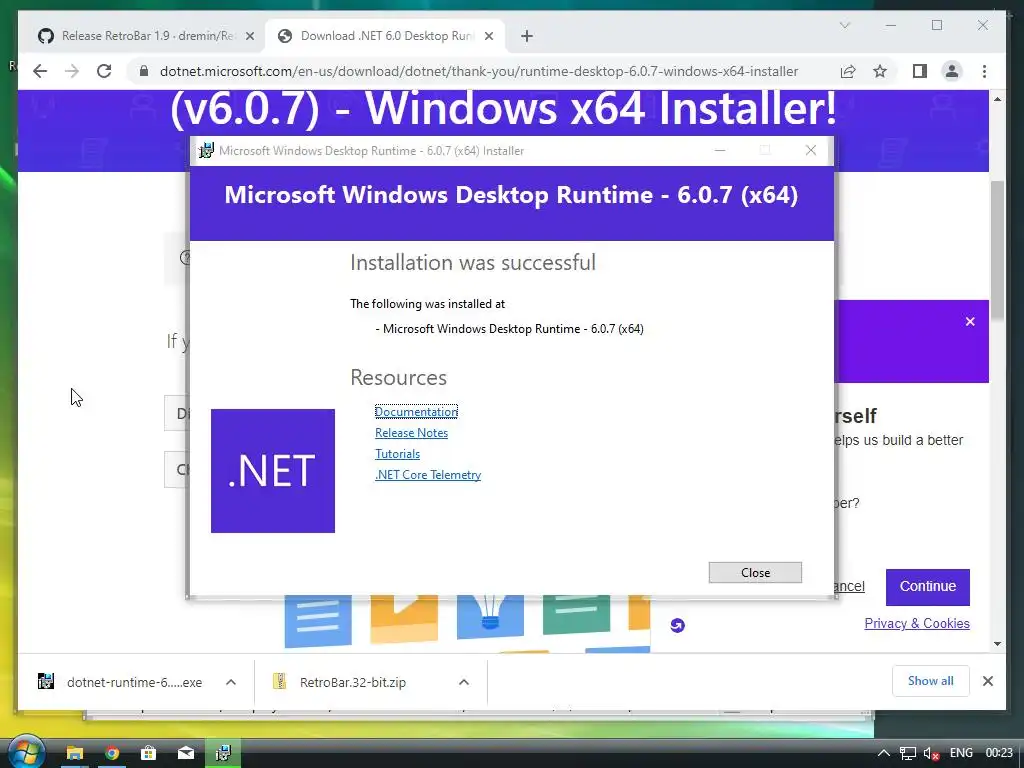Click the page scroll up arrow
The width and height of the screenshot is (1024, 768).
point(997,99)
